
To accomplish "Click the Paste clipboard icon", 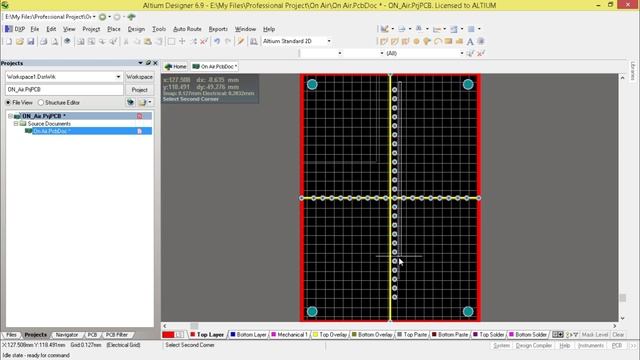I will [148, 41].
